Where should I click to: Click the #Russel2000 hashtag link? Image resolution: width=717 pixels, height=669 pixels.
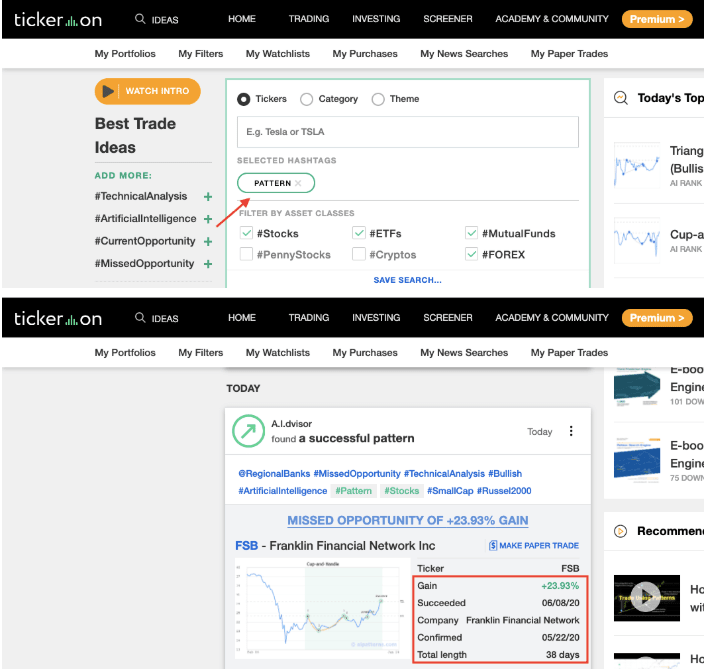(x=504, y=491)
